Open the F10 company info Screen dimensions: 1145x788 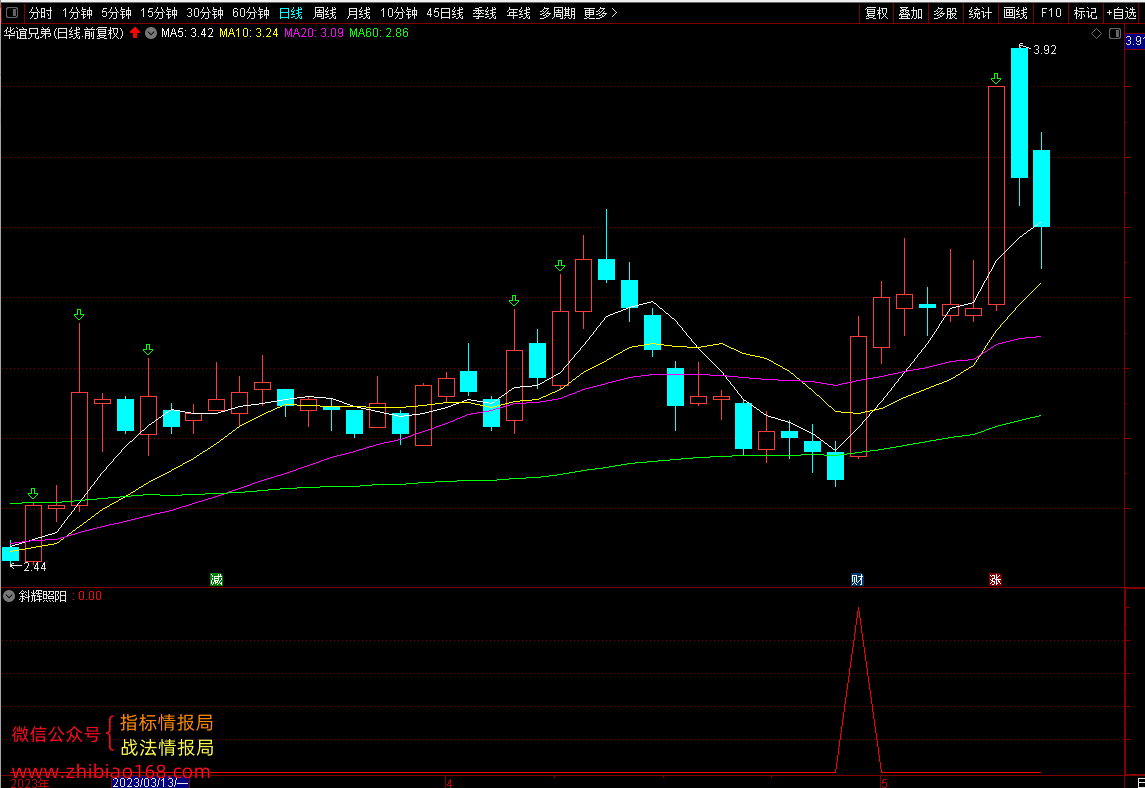click(1051, 13)
